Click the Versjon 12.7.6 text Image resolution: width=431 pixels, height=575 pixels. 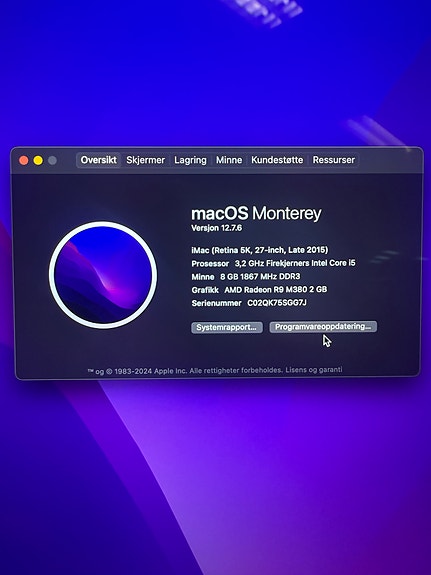coord(216,228)
